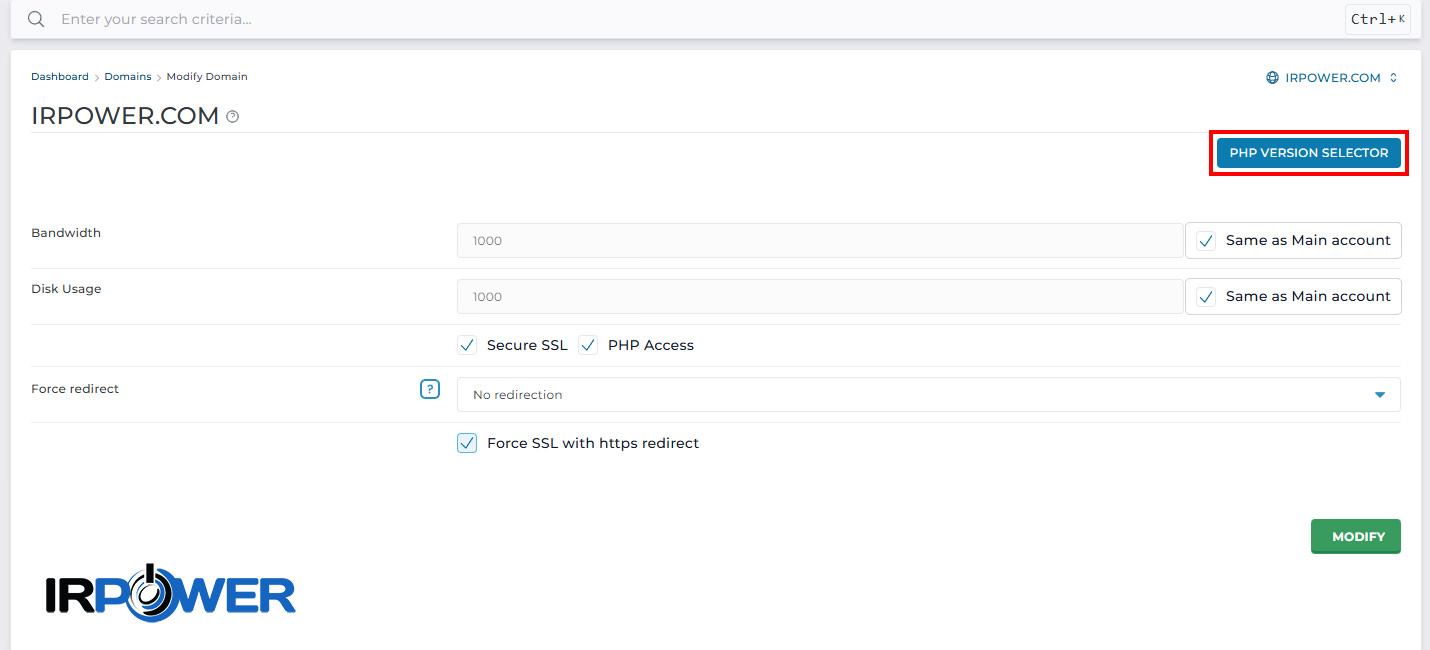Toggle Disk Usage Same as Main account checkbox
Image resolution: width=1430 pixels, height=650 pixels.
(1207, 297)
